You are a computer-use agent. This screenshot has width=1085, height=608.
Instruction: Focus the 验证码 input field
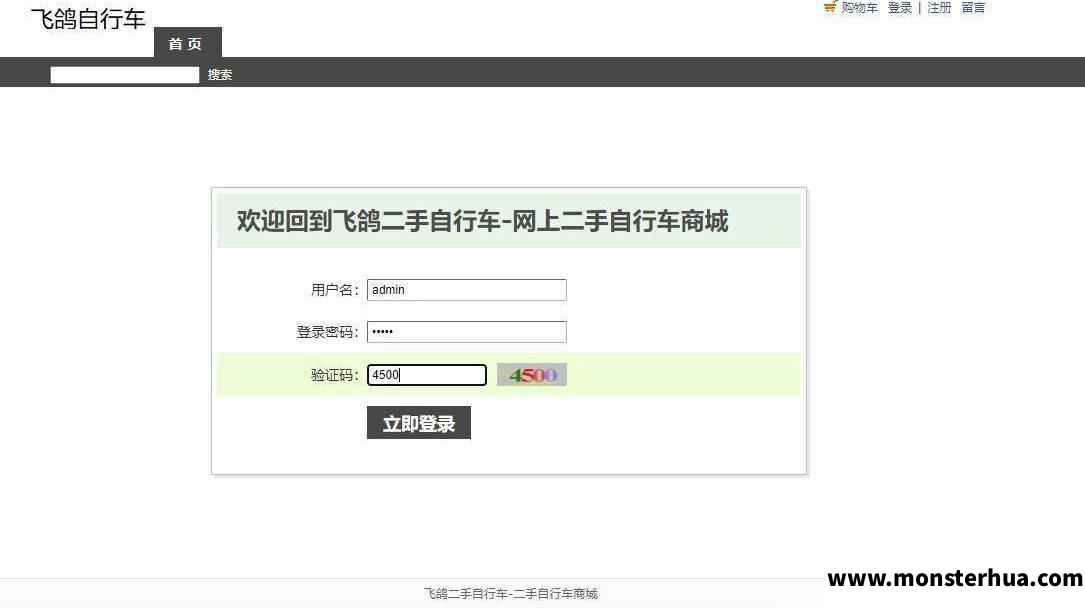[x=426, y=375]
